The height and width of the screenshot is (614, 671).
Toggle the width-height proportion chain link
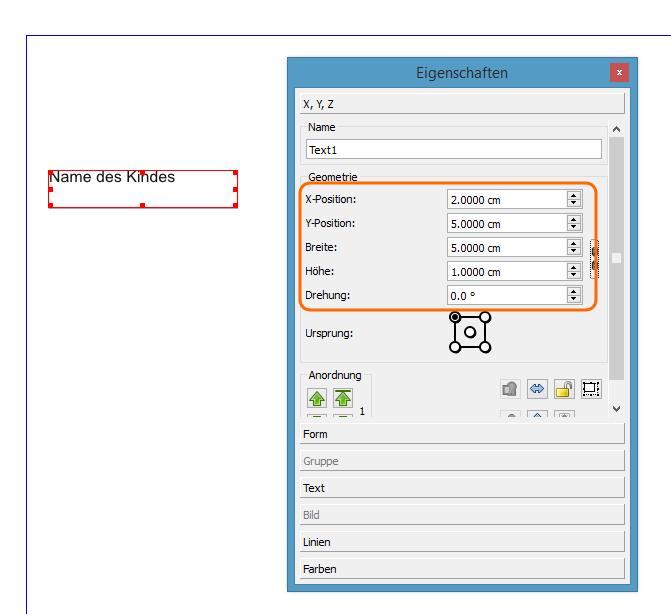(x=594, y=259)
